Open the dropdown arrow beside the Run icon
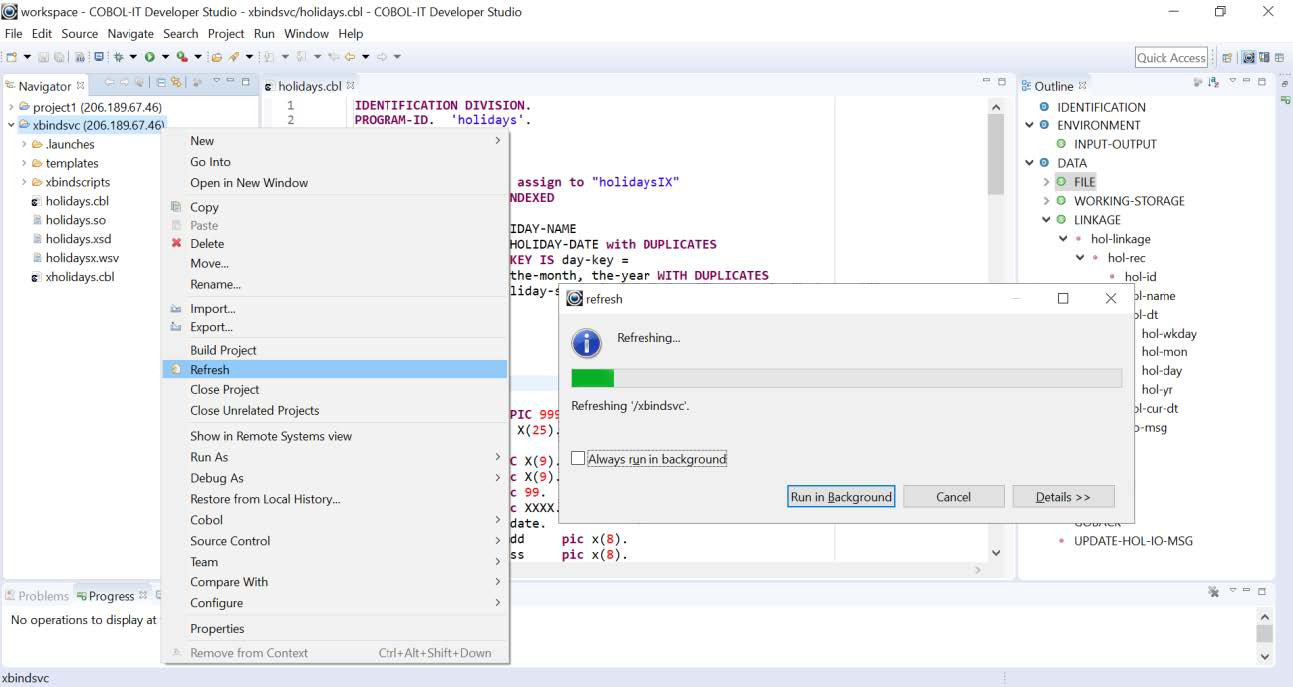 tap(165, 57)
